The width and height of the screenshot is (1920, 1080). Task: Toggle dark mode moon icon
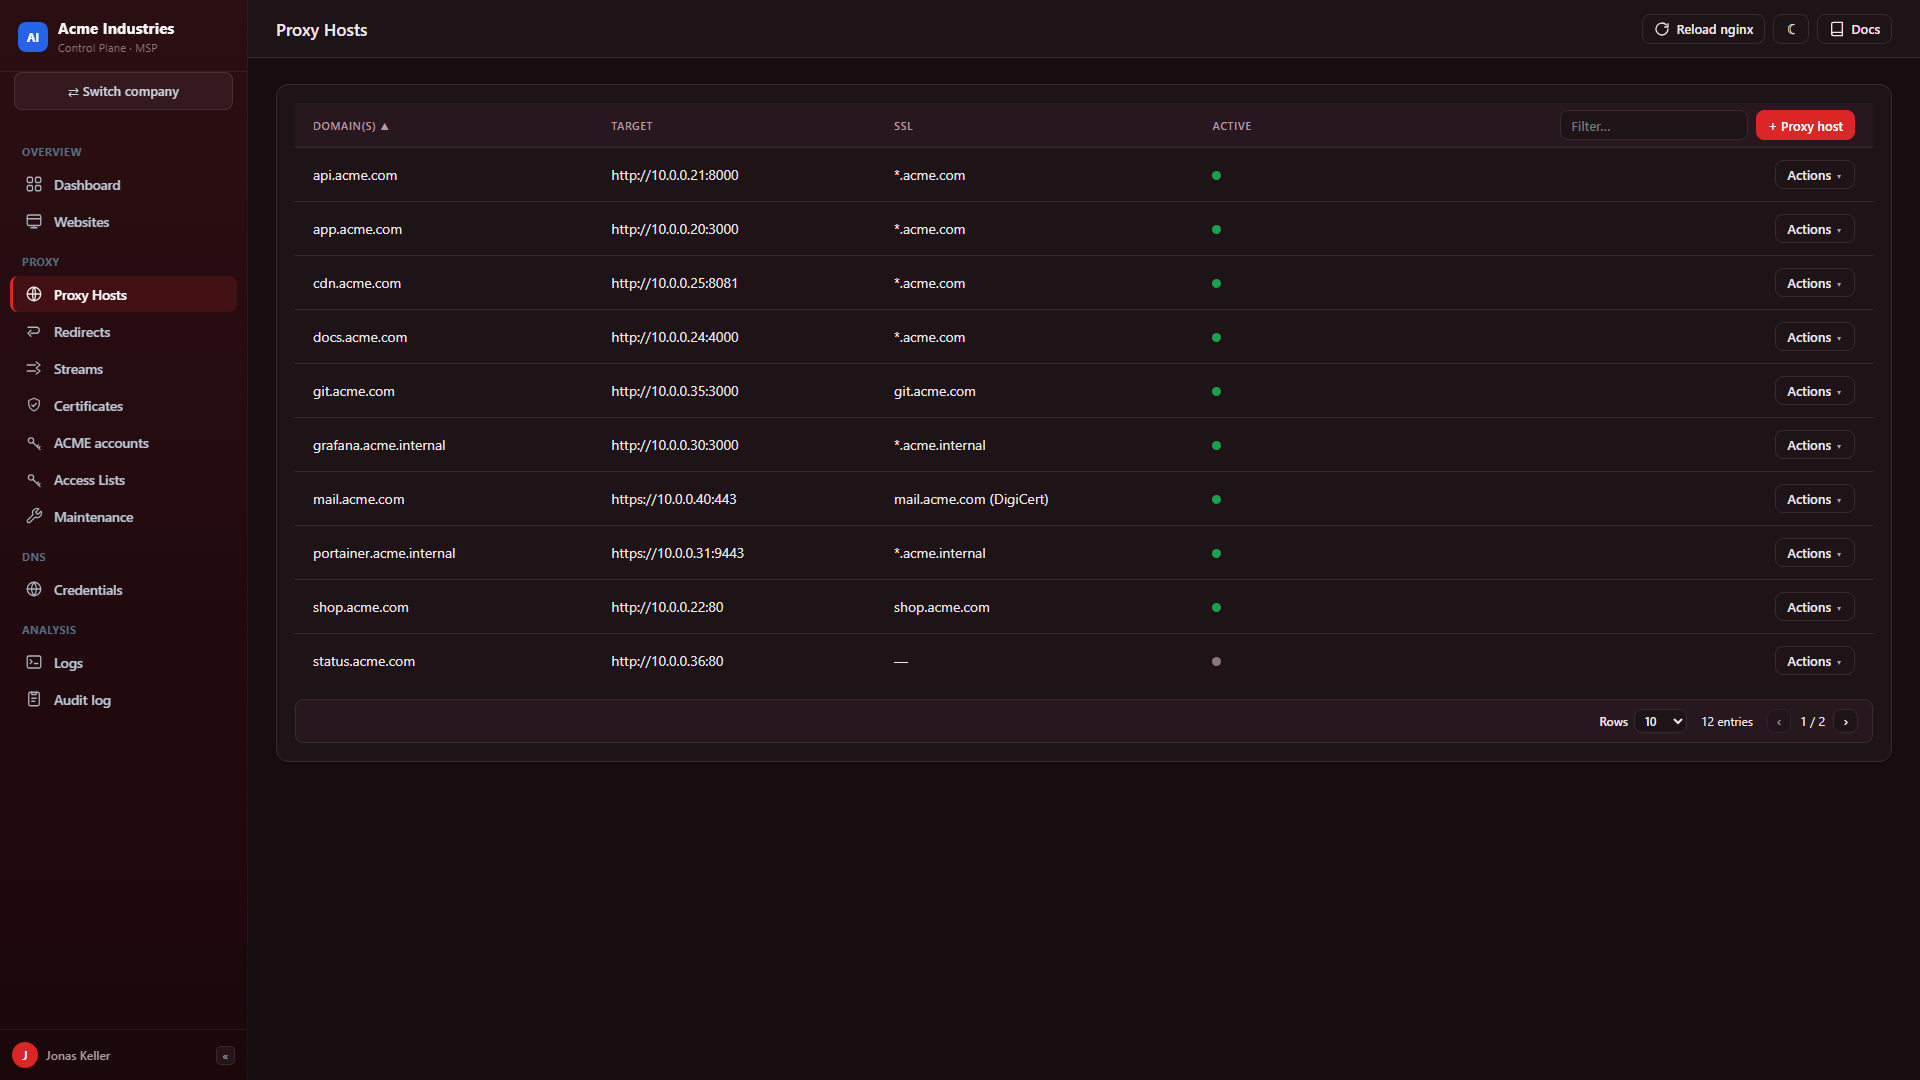tap(1791, 30)
